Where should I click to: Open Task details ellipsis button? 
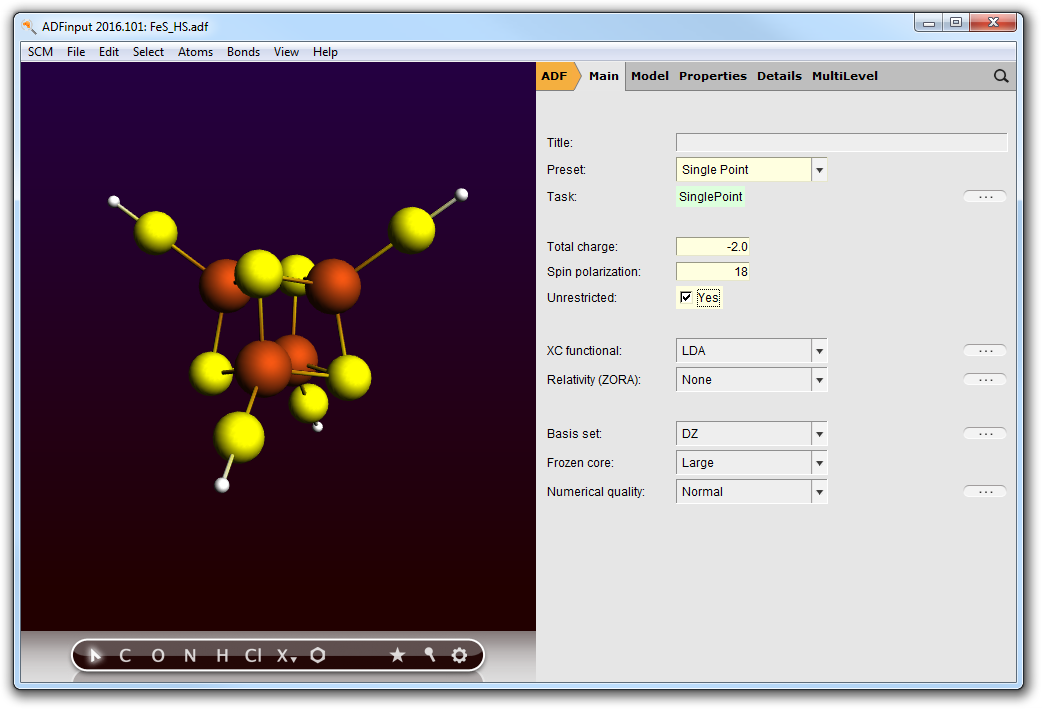(985, 197)
